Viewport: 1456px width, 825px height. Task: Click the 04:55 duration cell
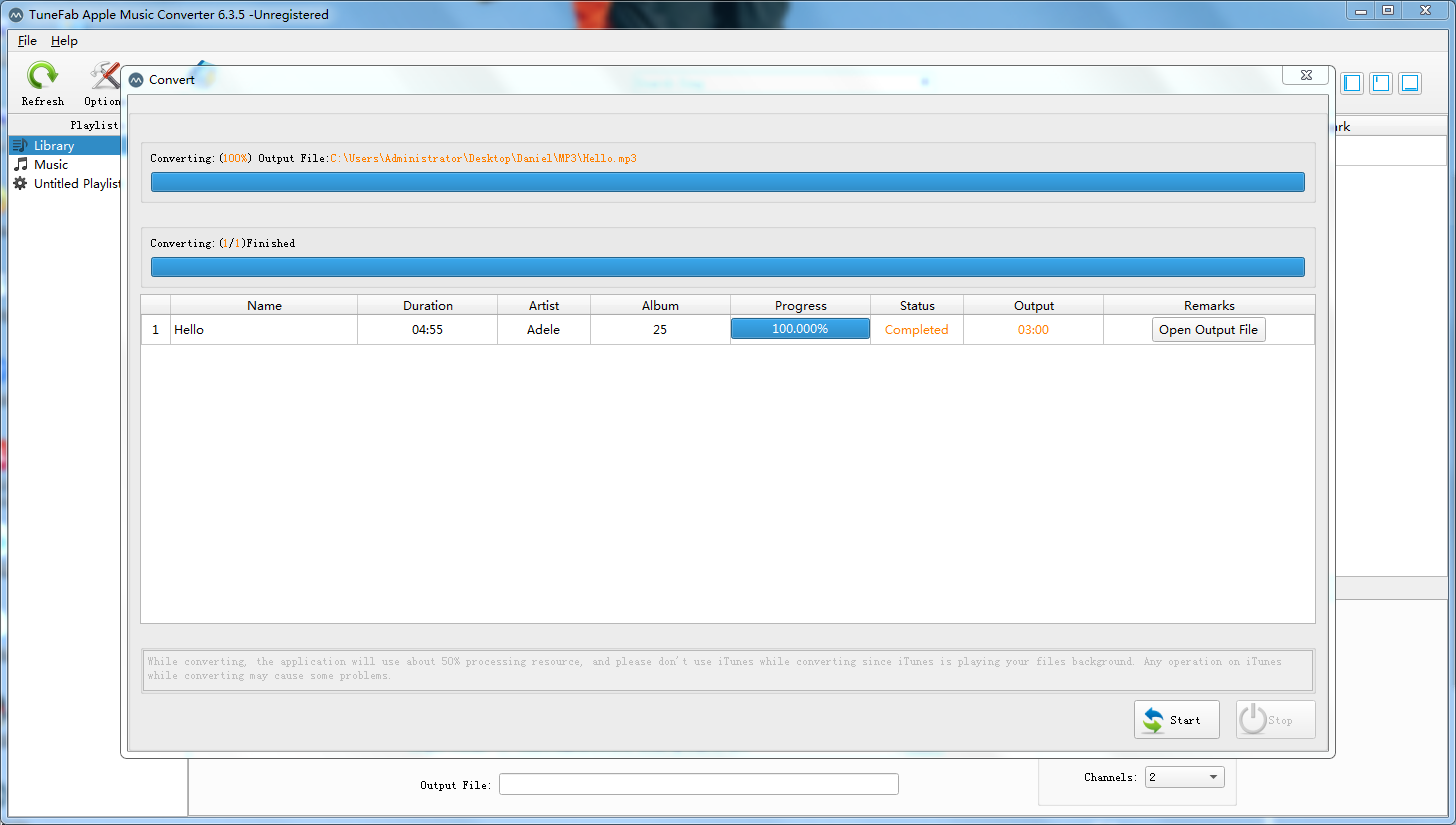pyautogui.click(x=428, y=330)
